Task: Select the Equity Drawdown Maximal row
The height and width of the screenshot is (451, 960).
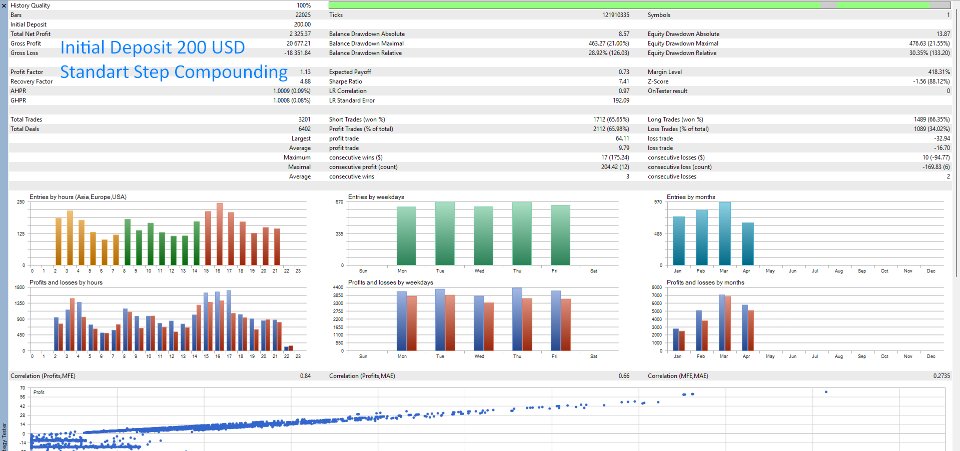Action: pyautogui.click(x=799, y=43)
